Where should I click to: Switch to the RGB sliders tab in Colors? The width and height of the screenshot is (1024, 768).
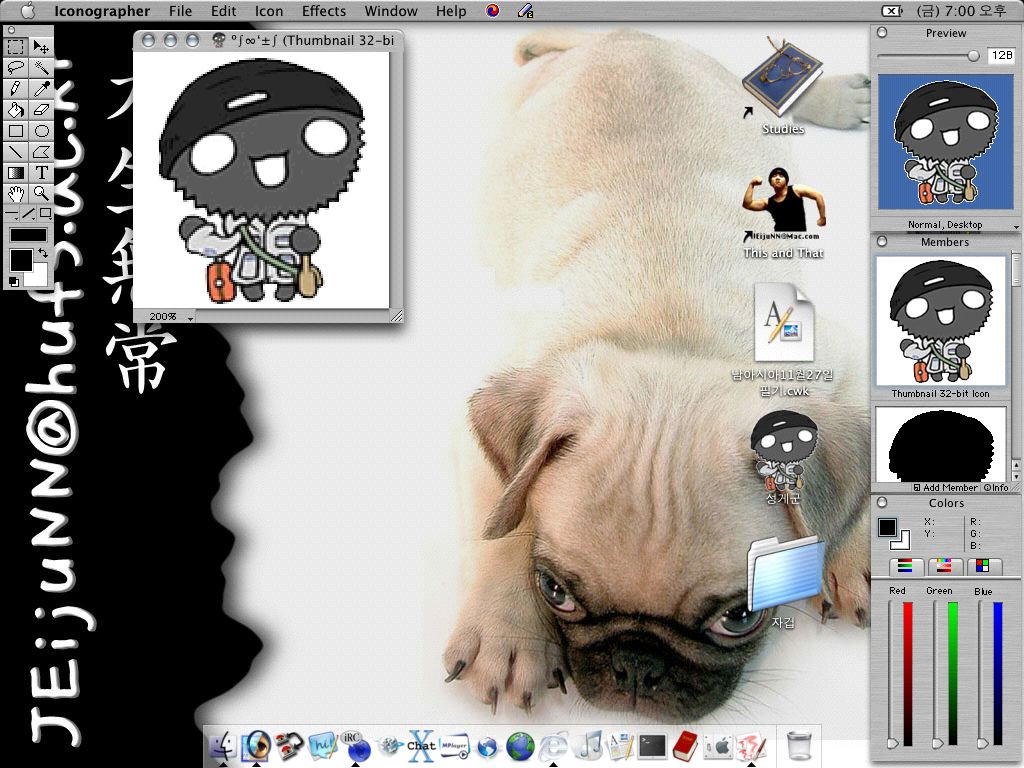pos(905,566)
